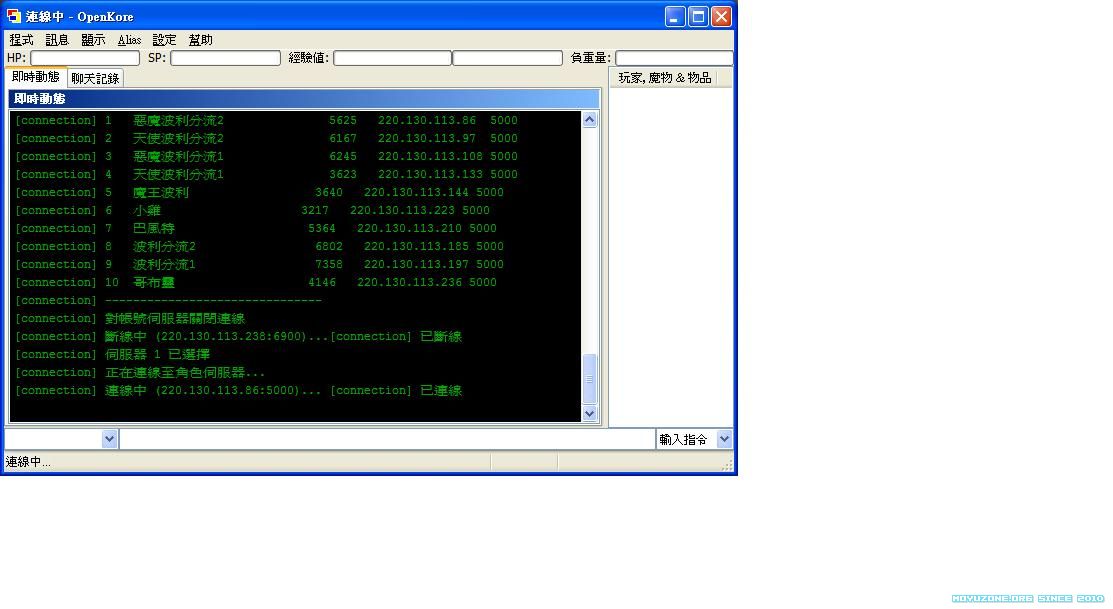This screenshot has height=609, width=1113.
Task: Open the 程式 menu
Action: [x=21, y=40]
